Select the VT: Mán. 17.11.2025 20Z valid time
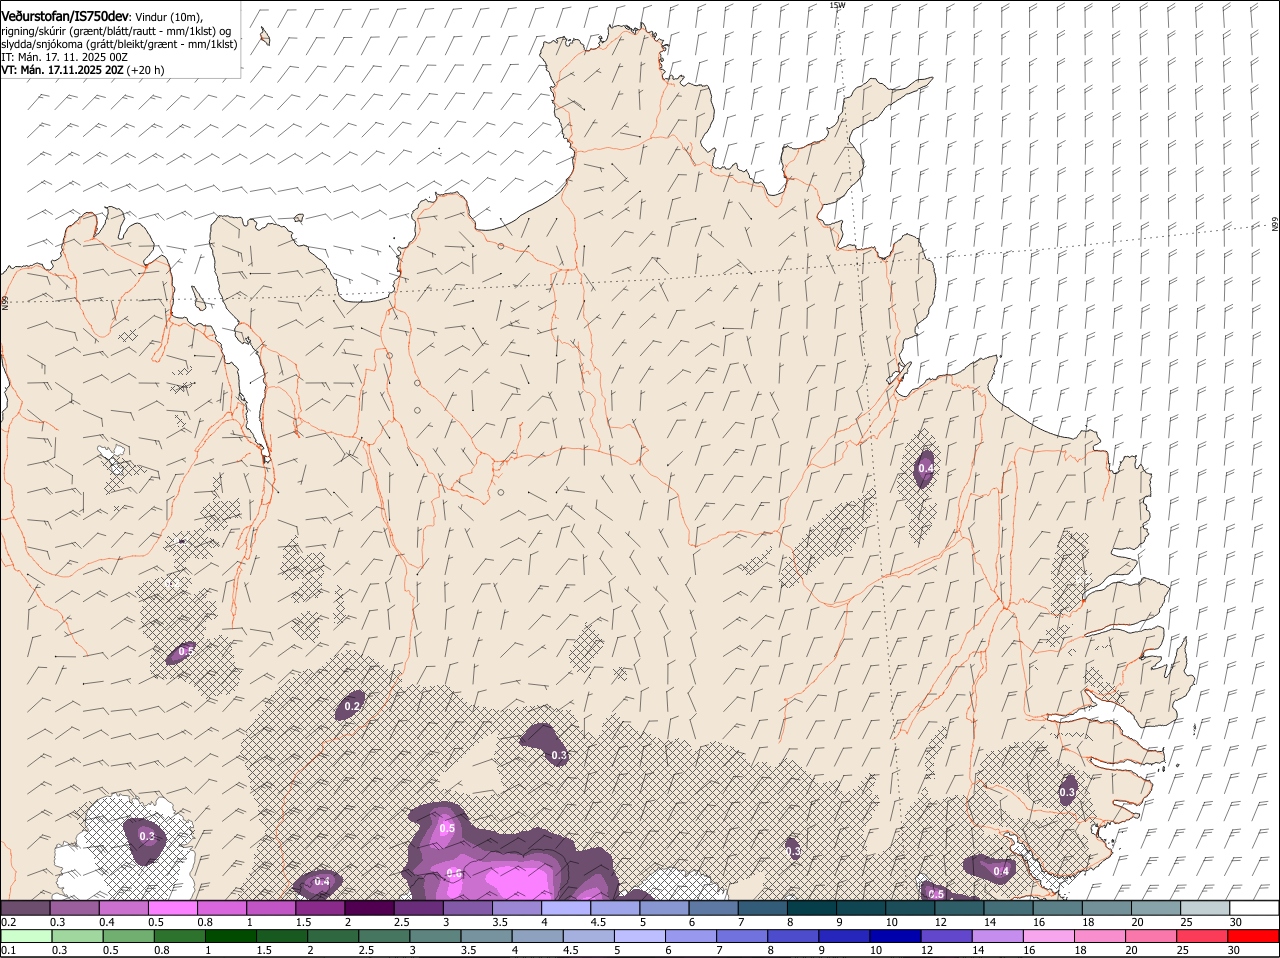The height and width of the screenshot is (958, 1280). coord(62,70)
